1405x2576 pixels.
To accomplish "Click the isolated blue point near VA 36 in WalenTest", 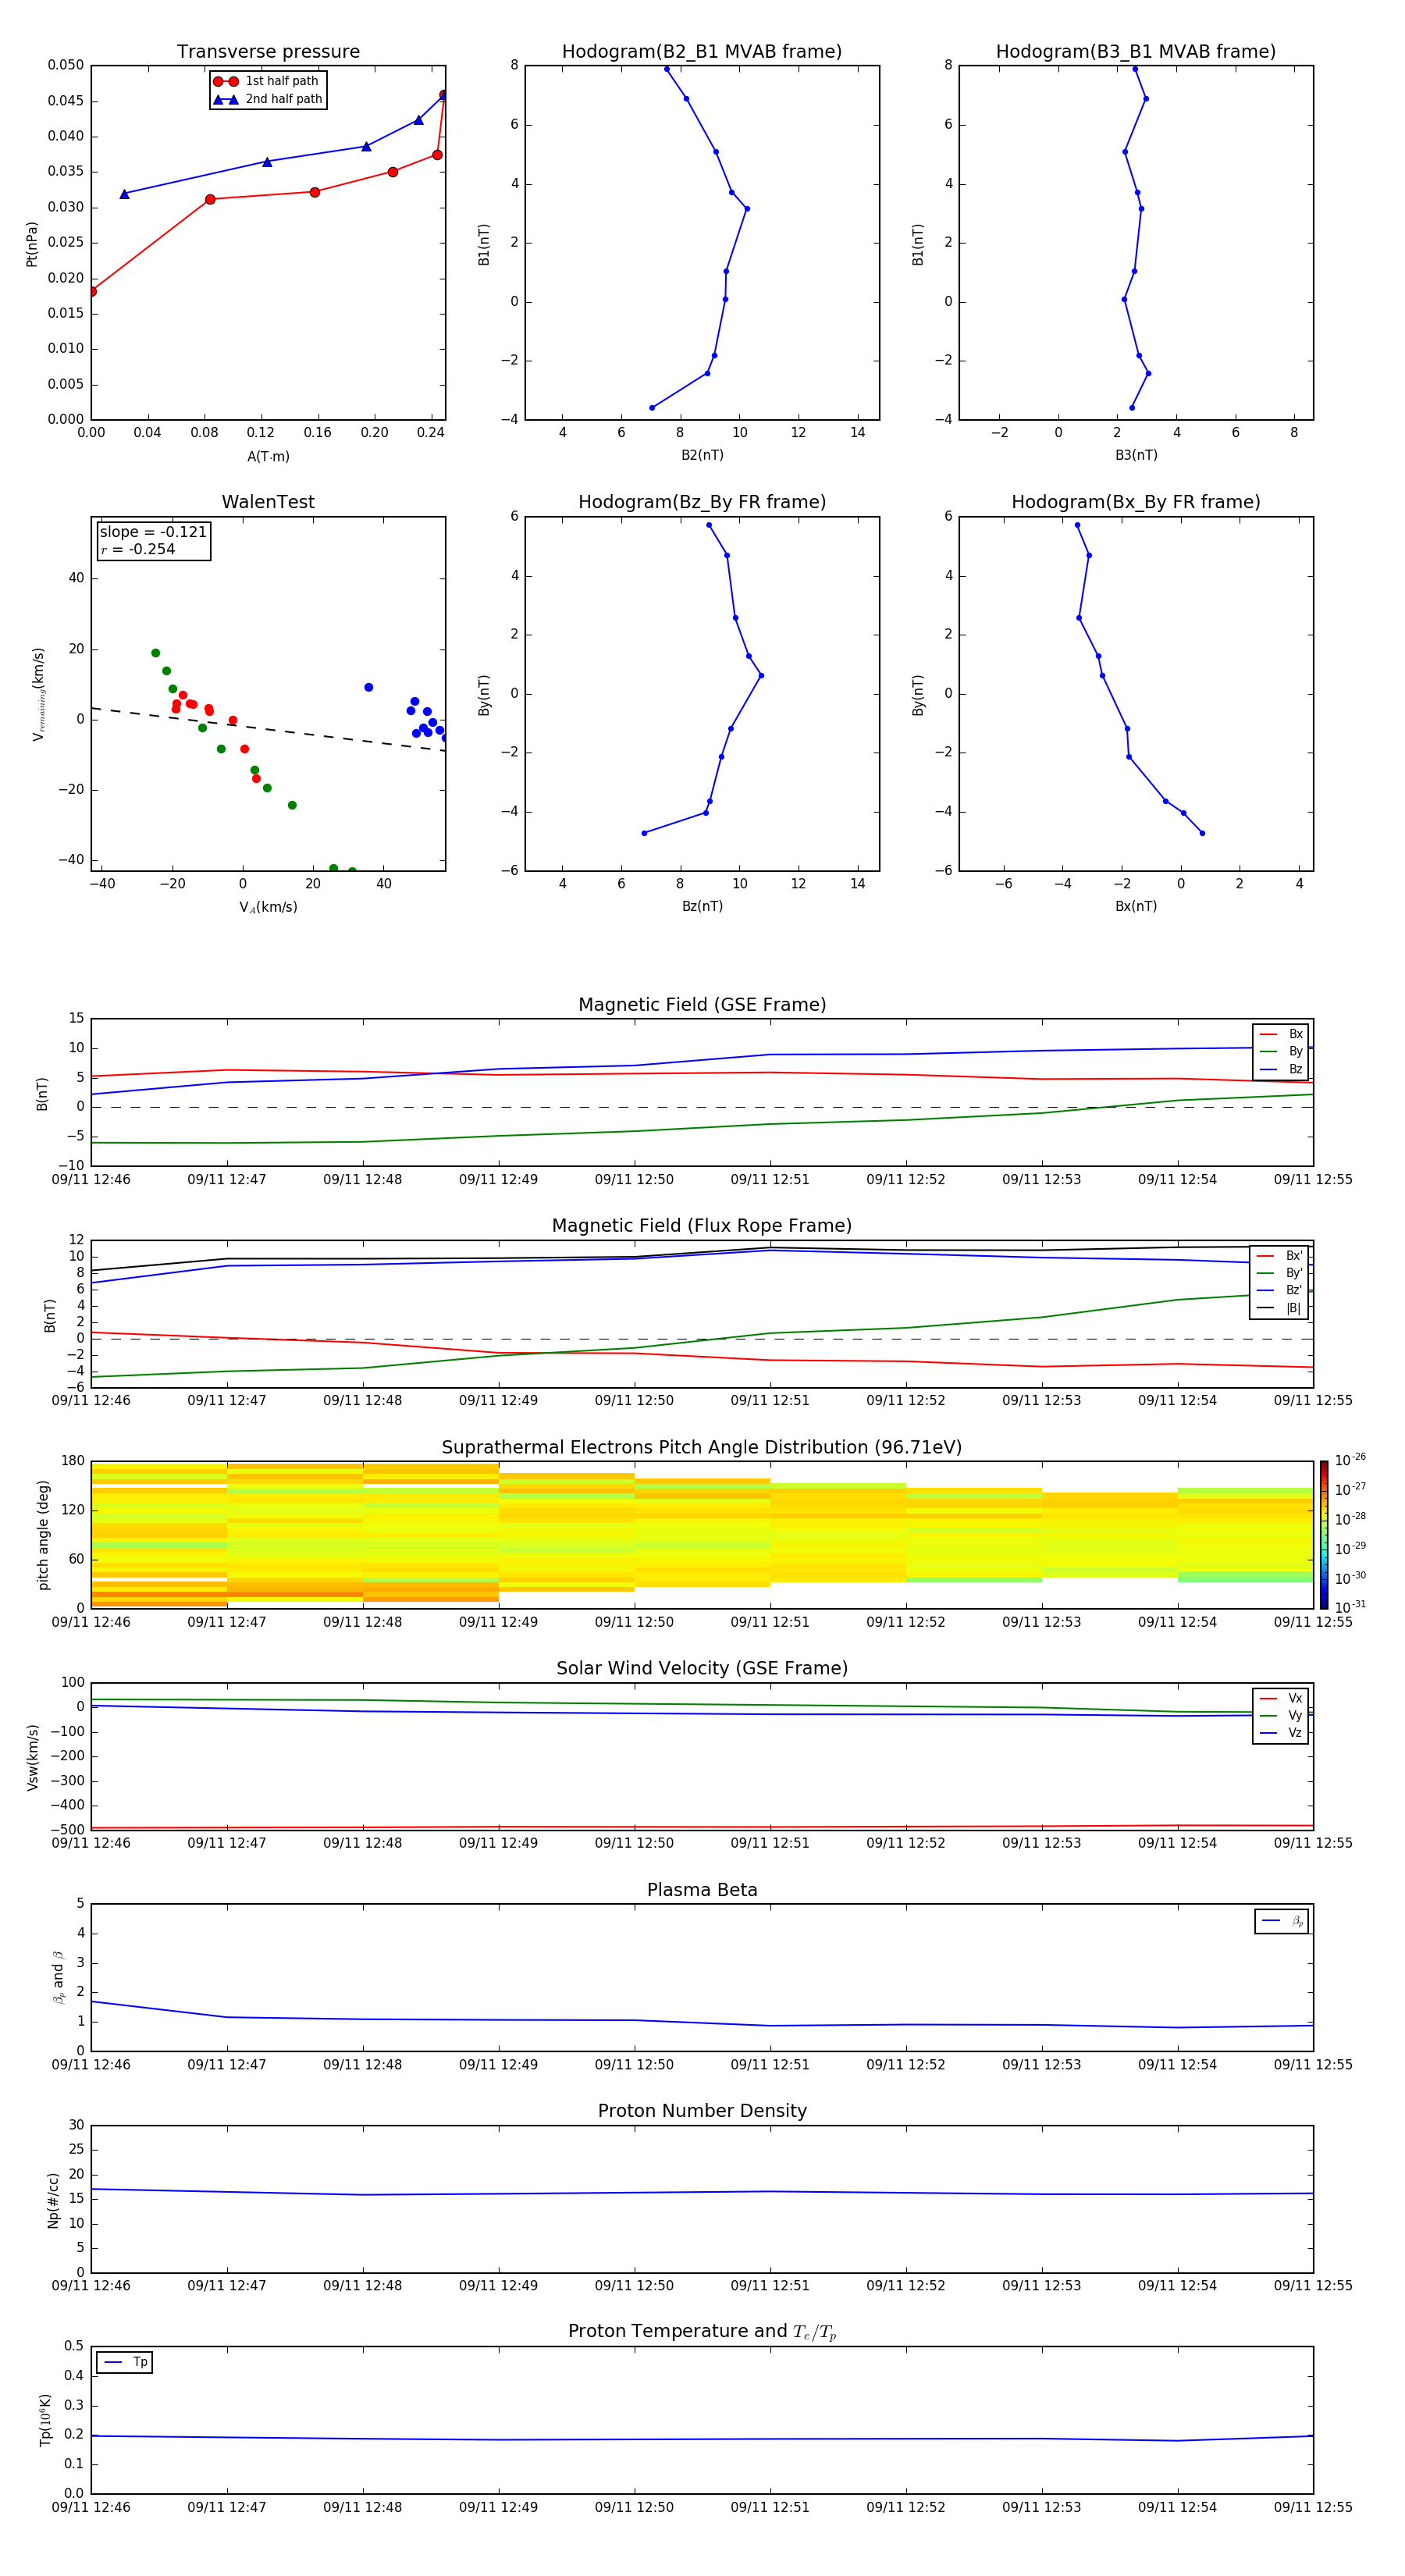I will 369,688.
